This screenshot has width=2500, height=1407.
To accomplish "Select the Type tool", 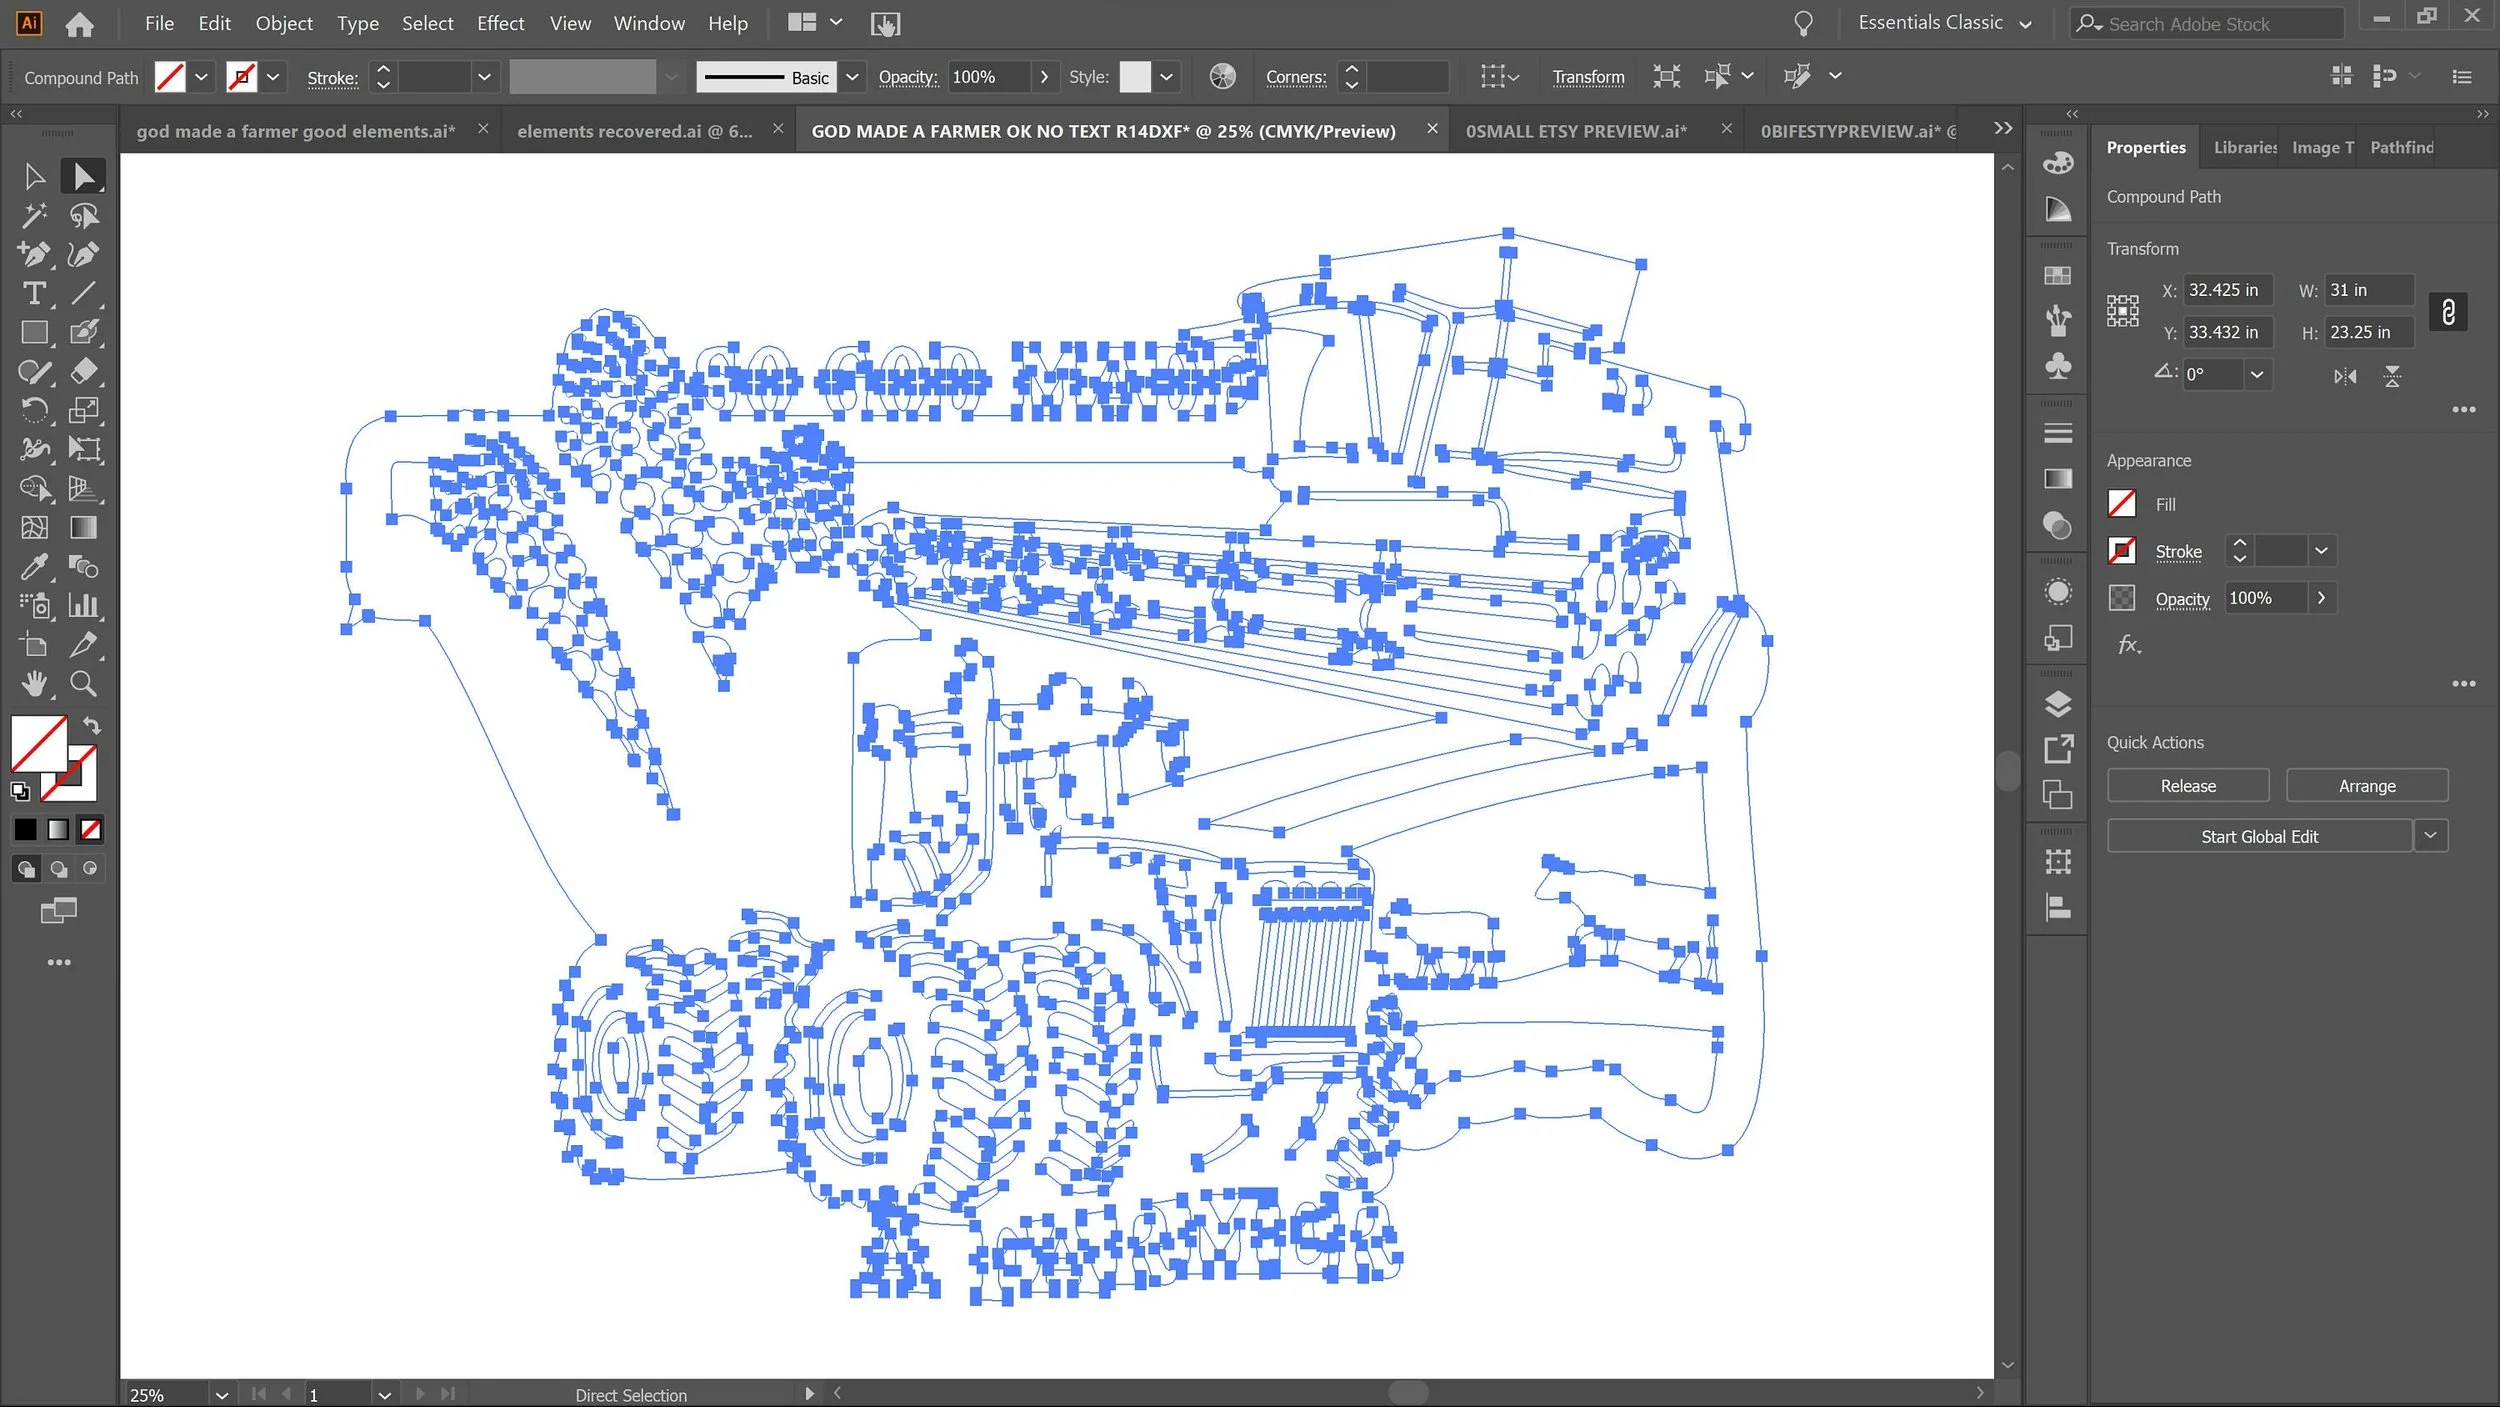I will (x=34, y=294).
